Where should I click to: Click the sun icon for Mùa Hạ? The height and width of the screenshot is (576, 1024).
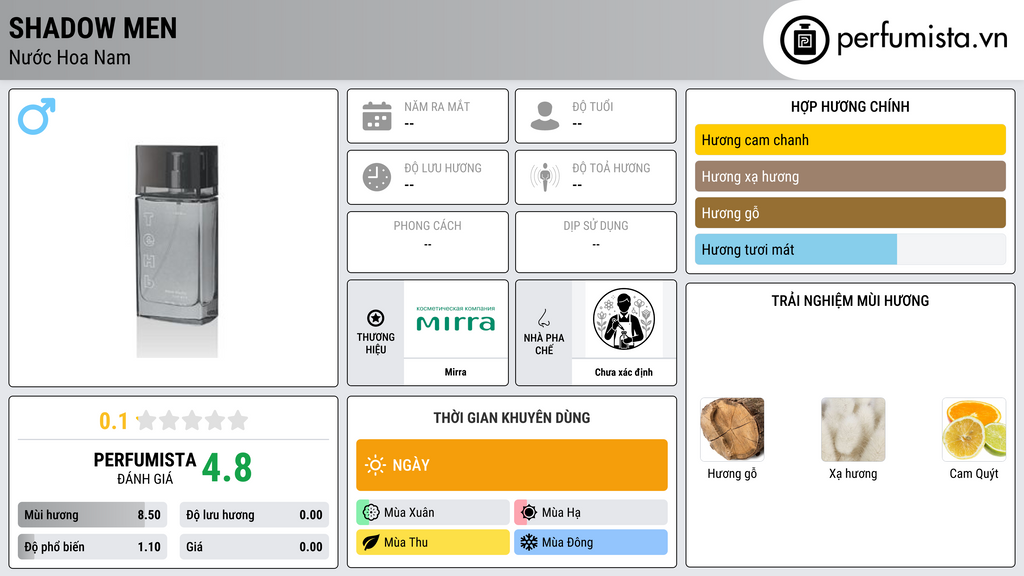point(529,513)
